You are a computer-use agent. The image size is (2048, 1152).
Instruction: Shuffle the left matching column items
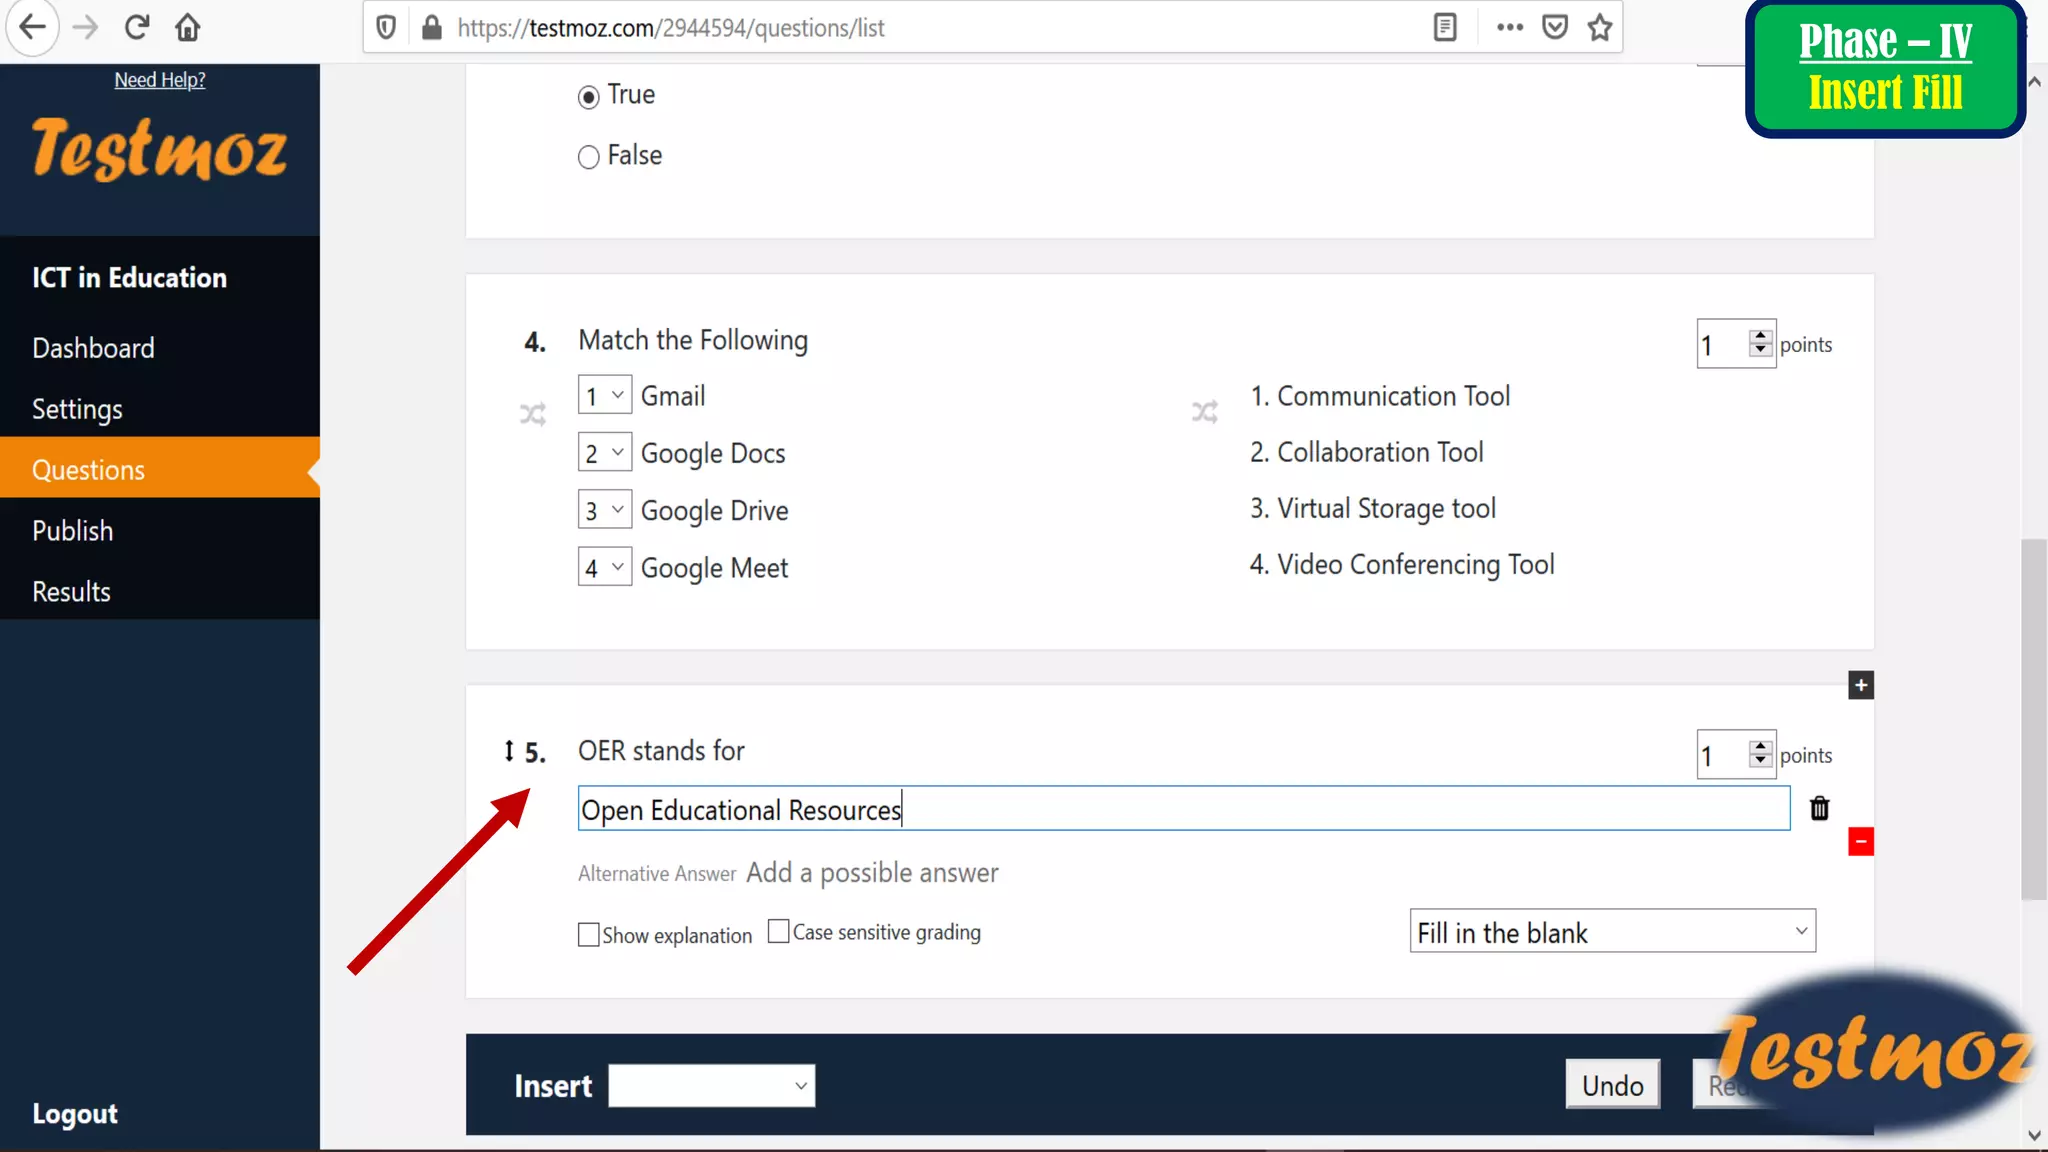pos(533,413)
